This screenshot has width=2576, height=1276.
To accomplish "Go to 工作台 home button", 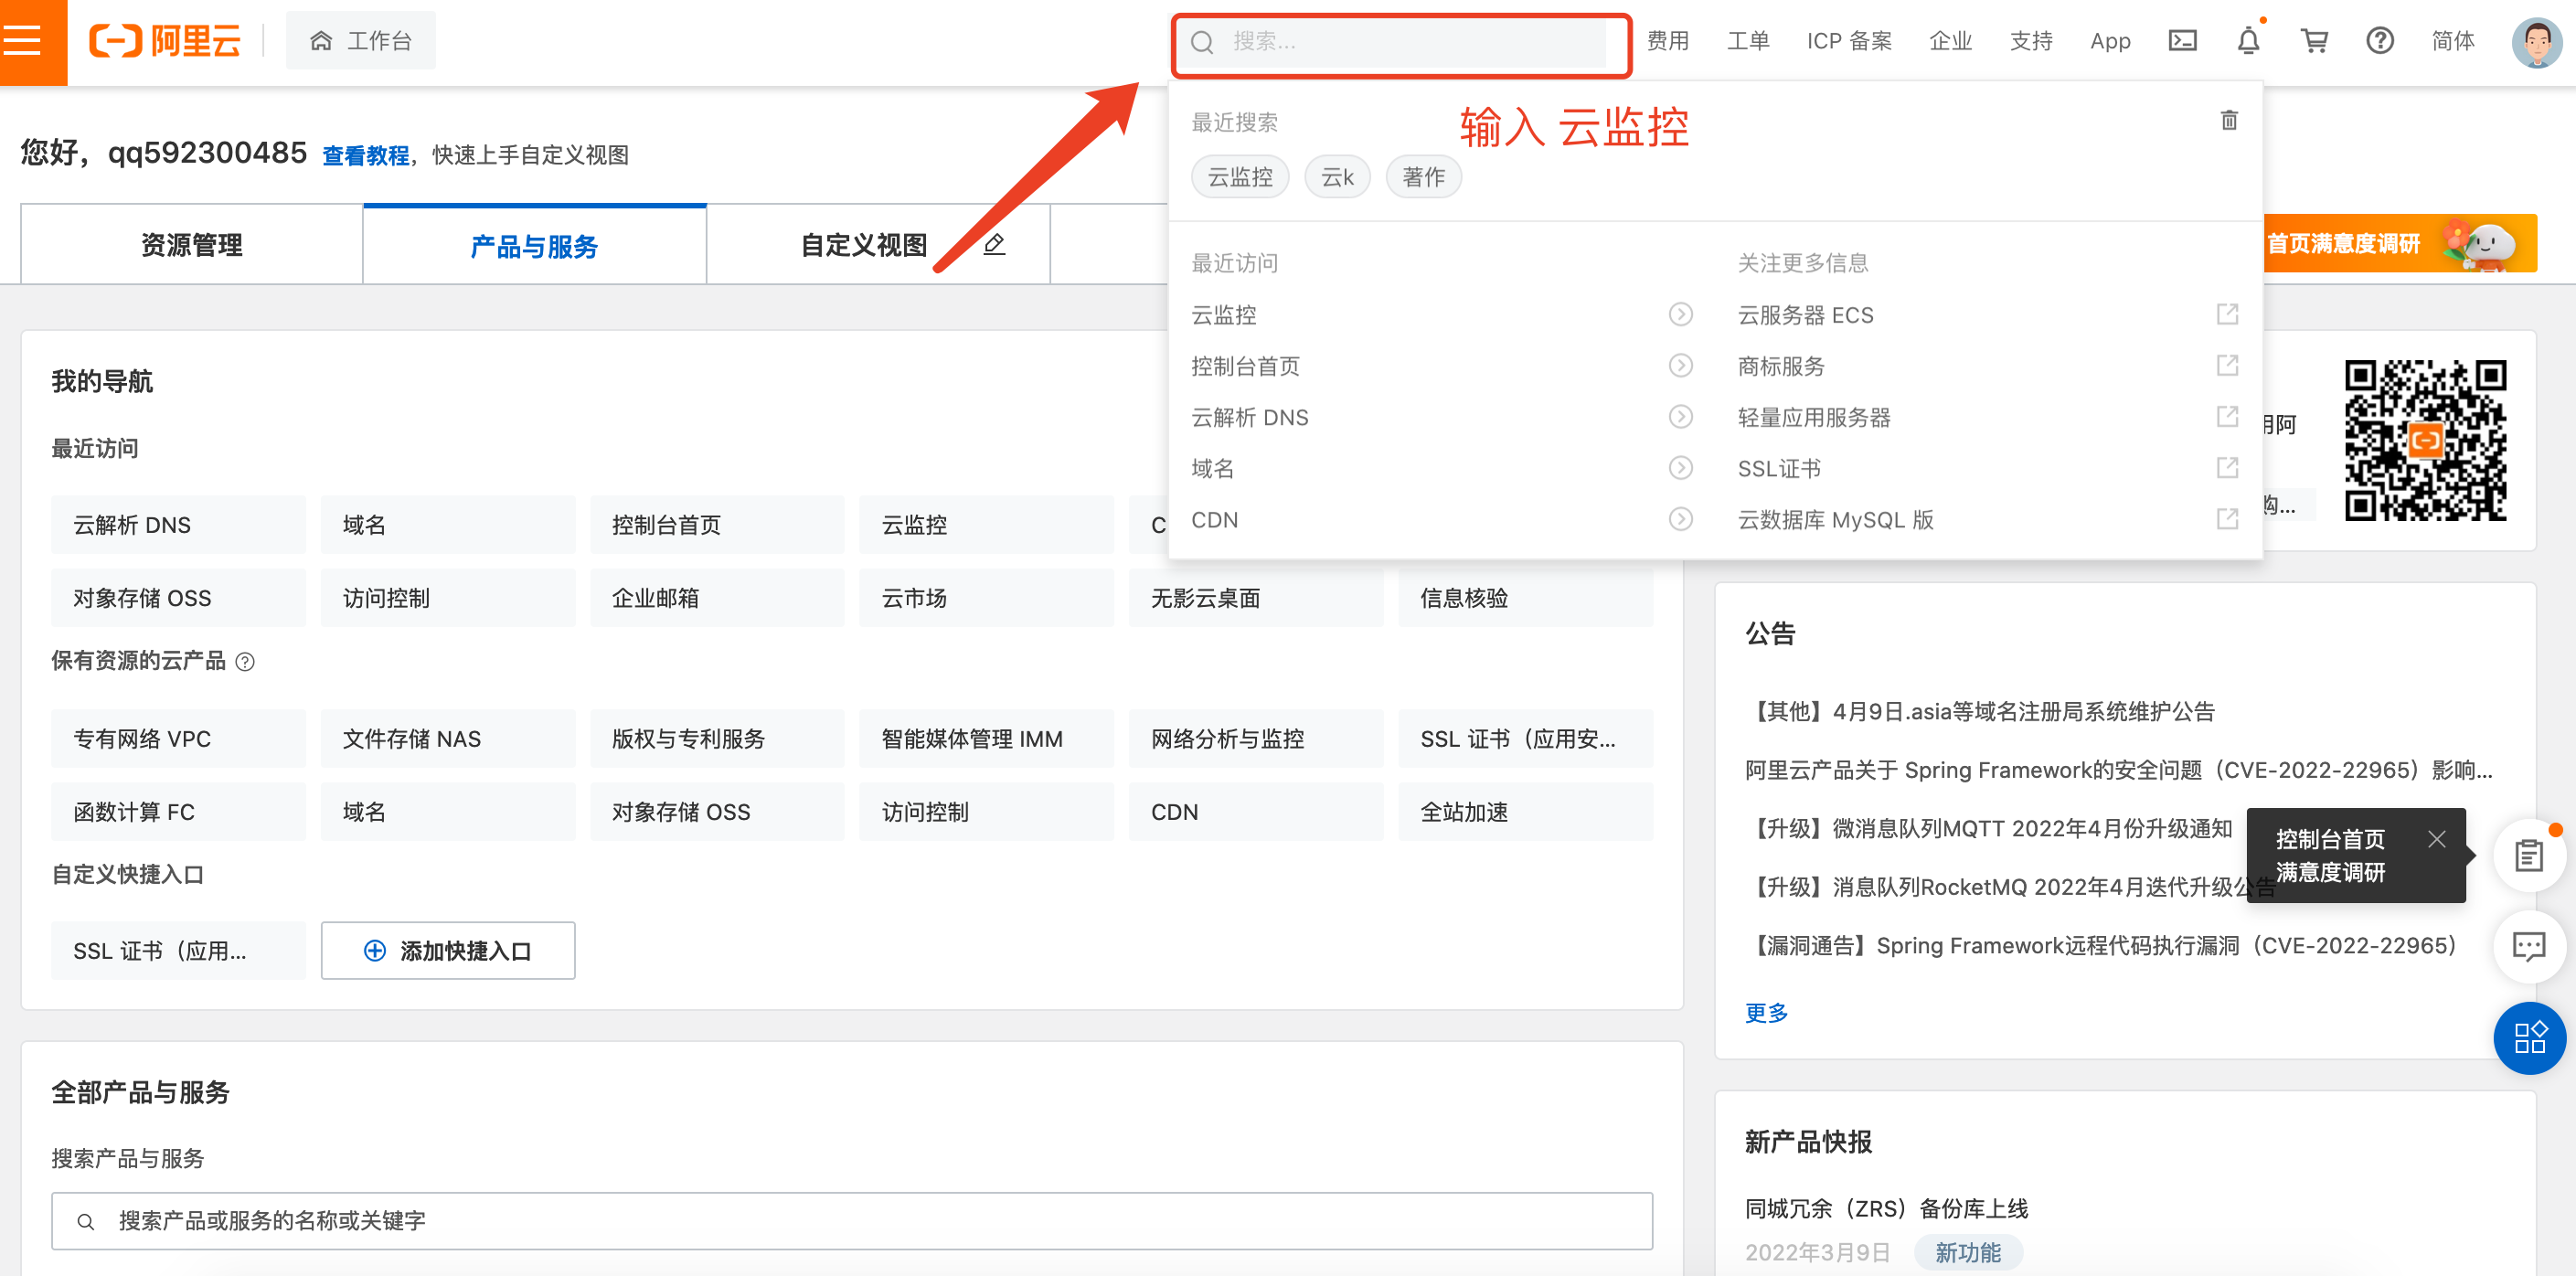I will [361, 41].
